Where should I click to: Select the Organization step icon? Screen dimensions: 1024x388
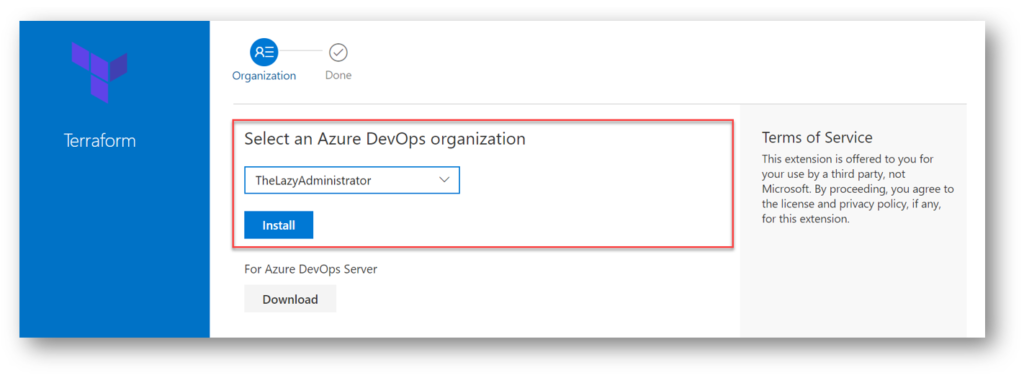[264, 52]
